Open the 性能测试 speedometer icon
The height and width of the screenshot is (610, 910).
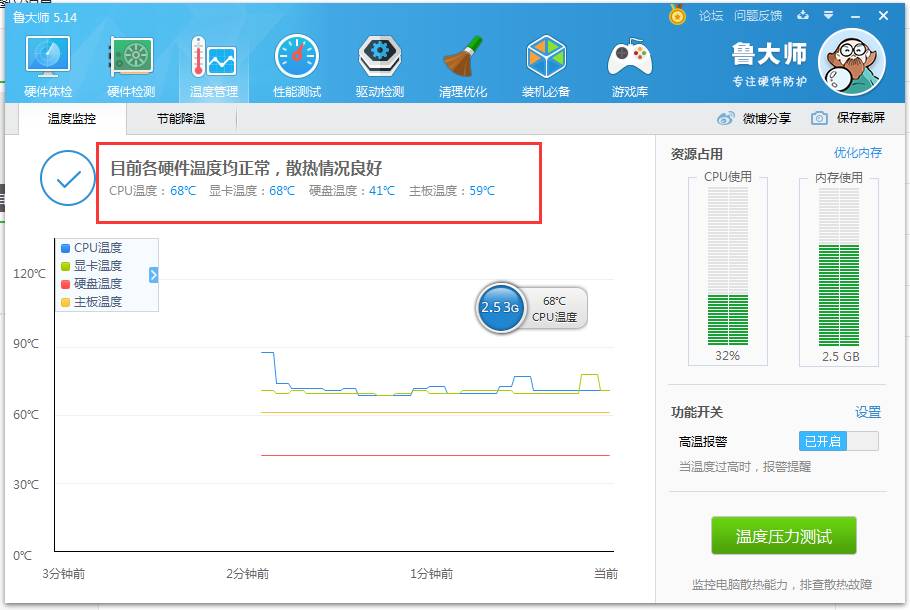click(297, 66)
